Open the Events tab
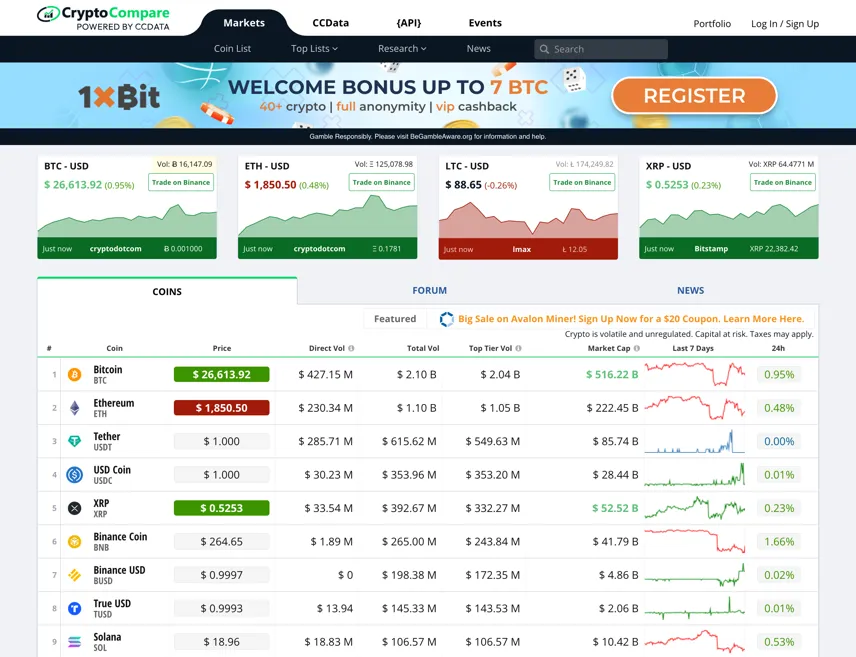This screenshot has width=856, height=657. click(x=485, y=23)
